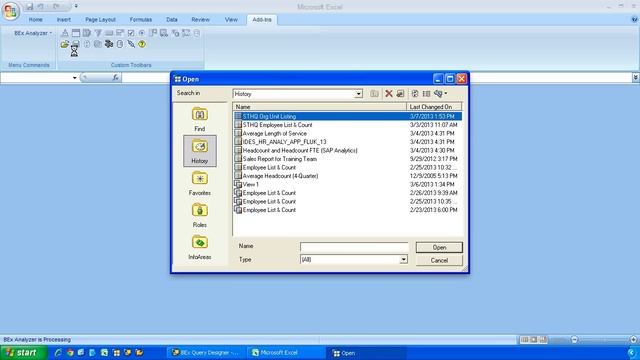
Task: Click the Normal view status bar icon
Action: 524,340
